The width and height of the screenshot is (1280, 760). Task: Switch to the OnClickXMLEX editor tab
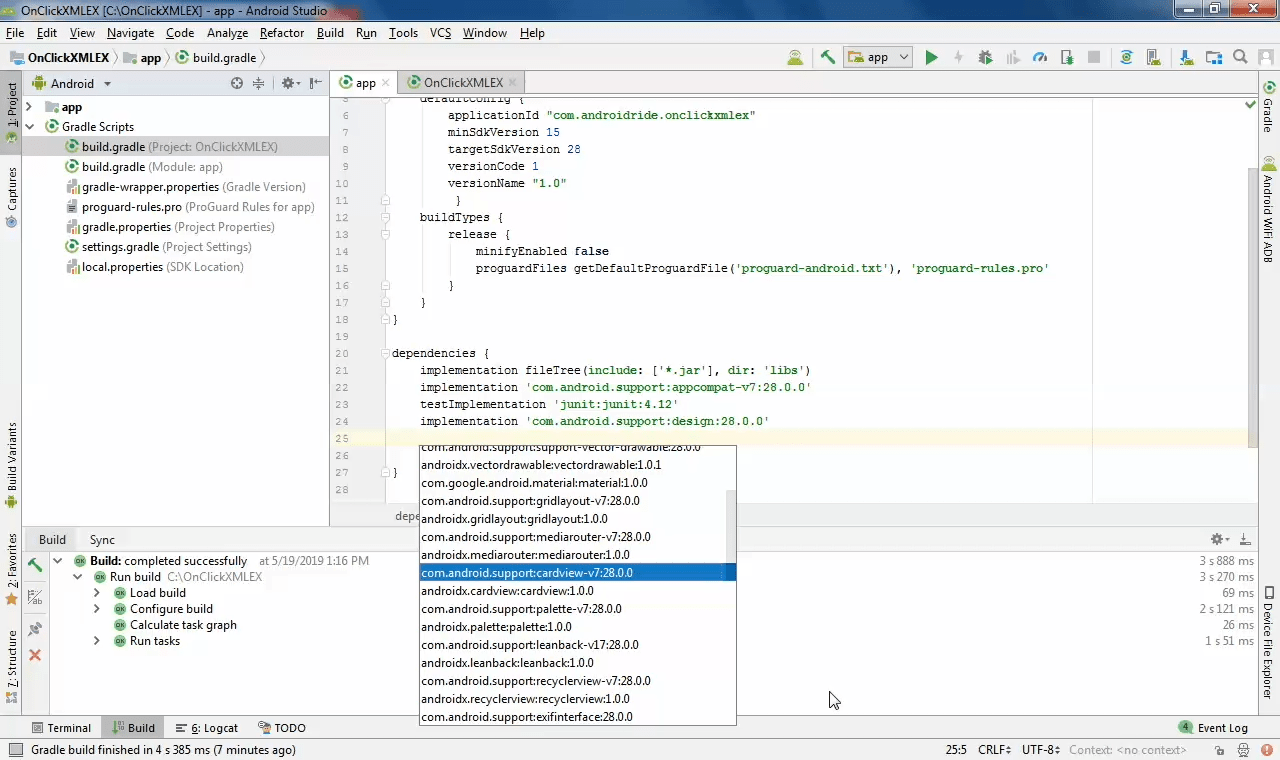463,83
